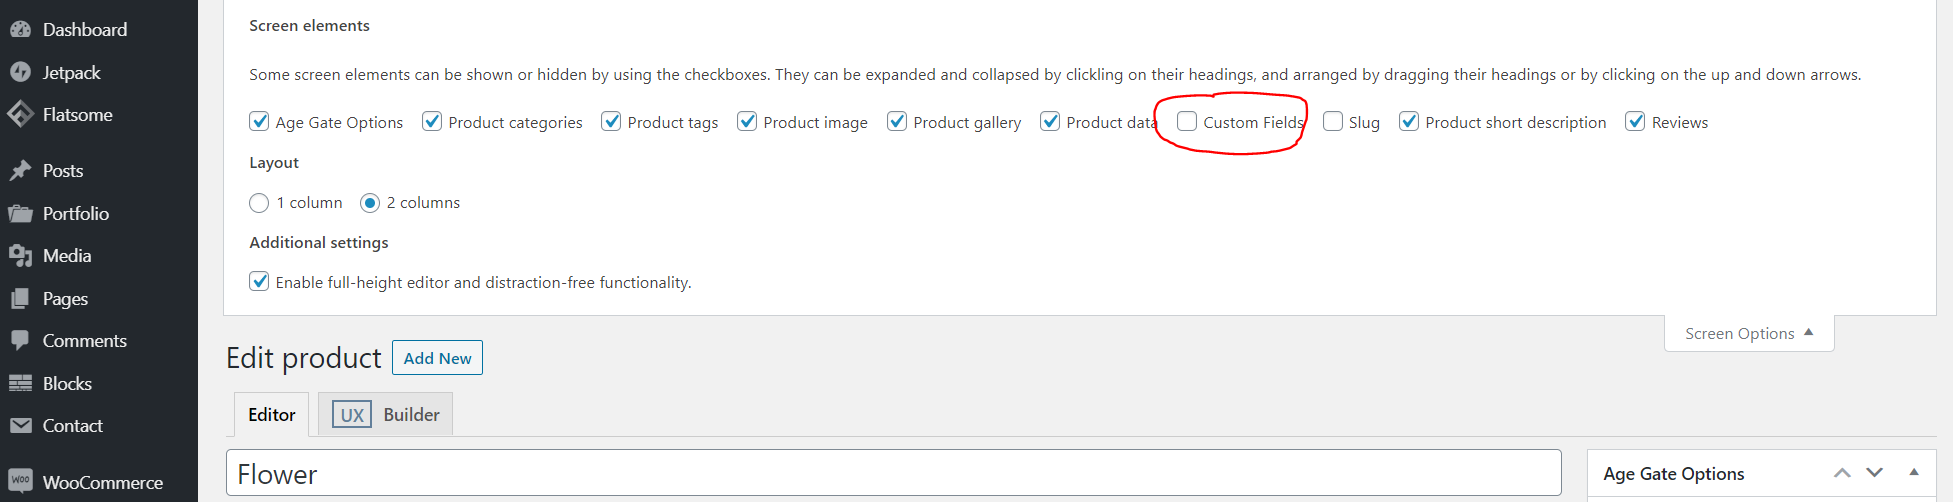Tick the Slug checkbox
1953x502 pixels.
point(1333,122)
